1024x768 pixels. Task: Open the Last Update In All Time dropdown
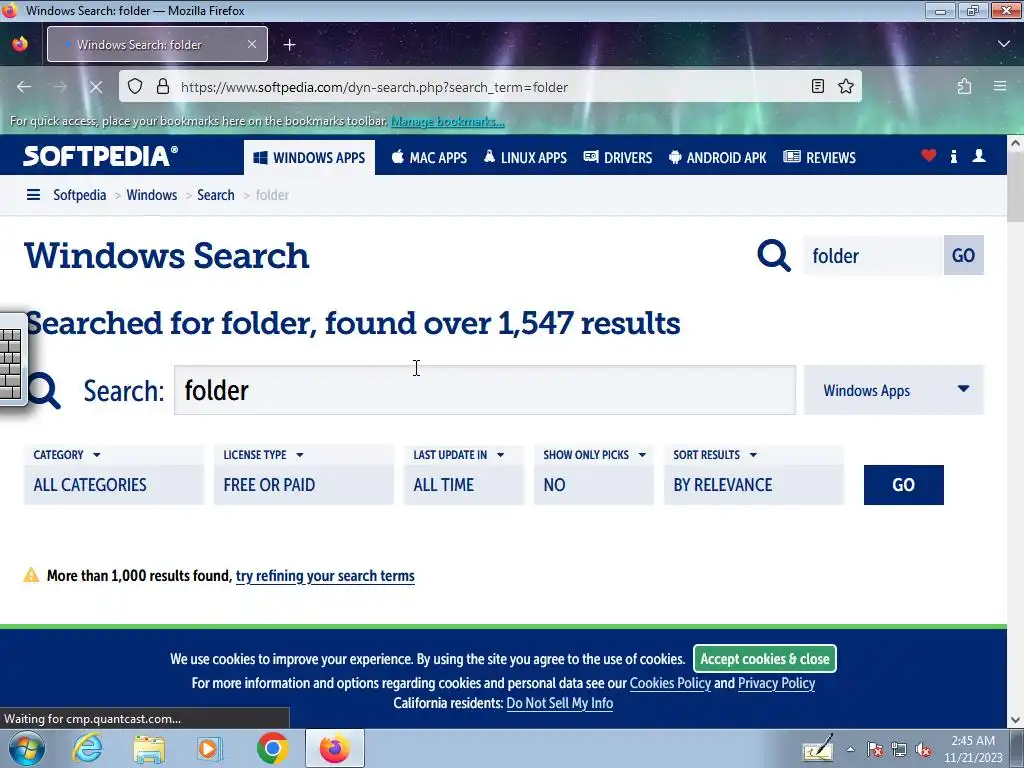click(x=464, y=475)
